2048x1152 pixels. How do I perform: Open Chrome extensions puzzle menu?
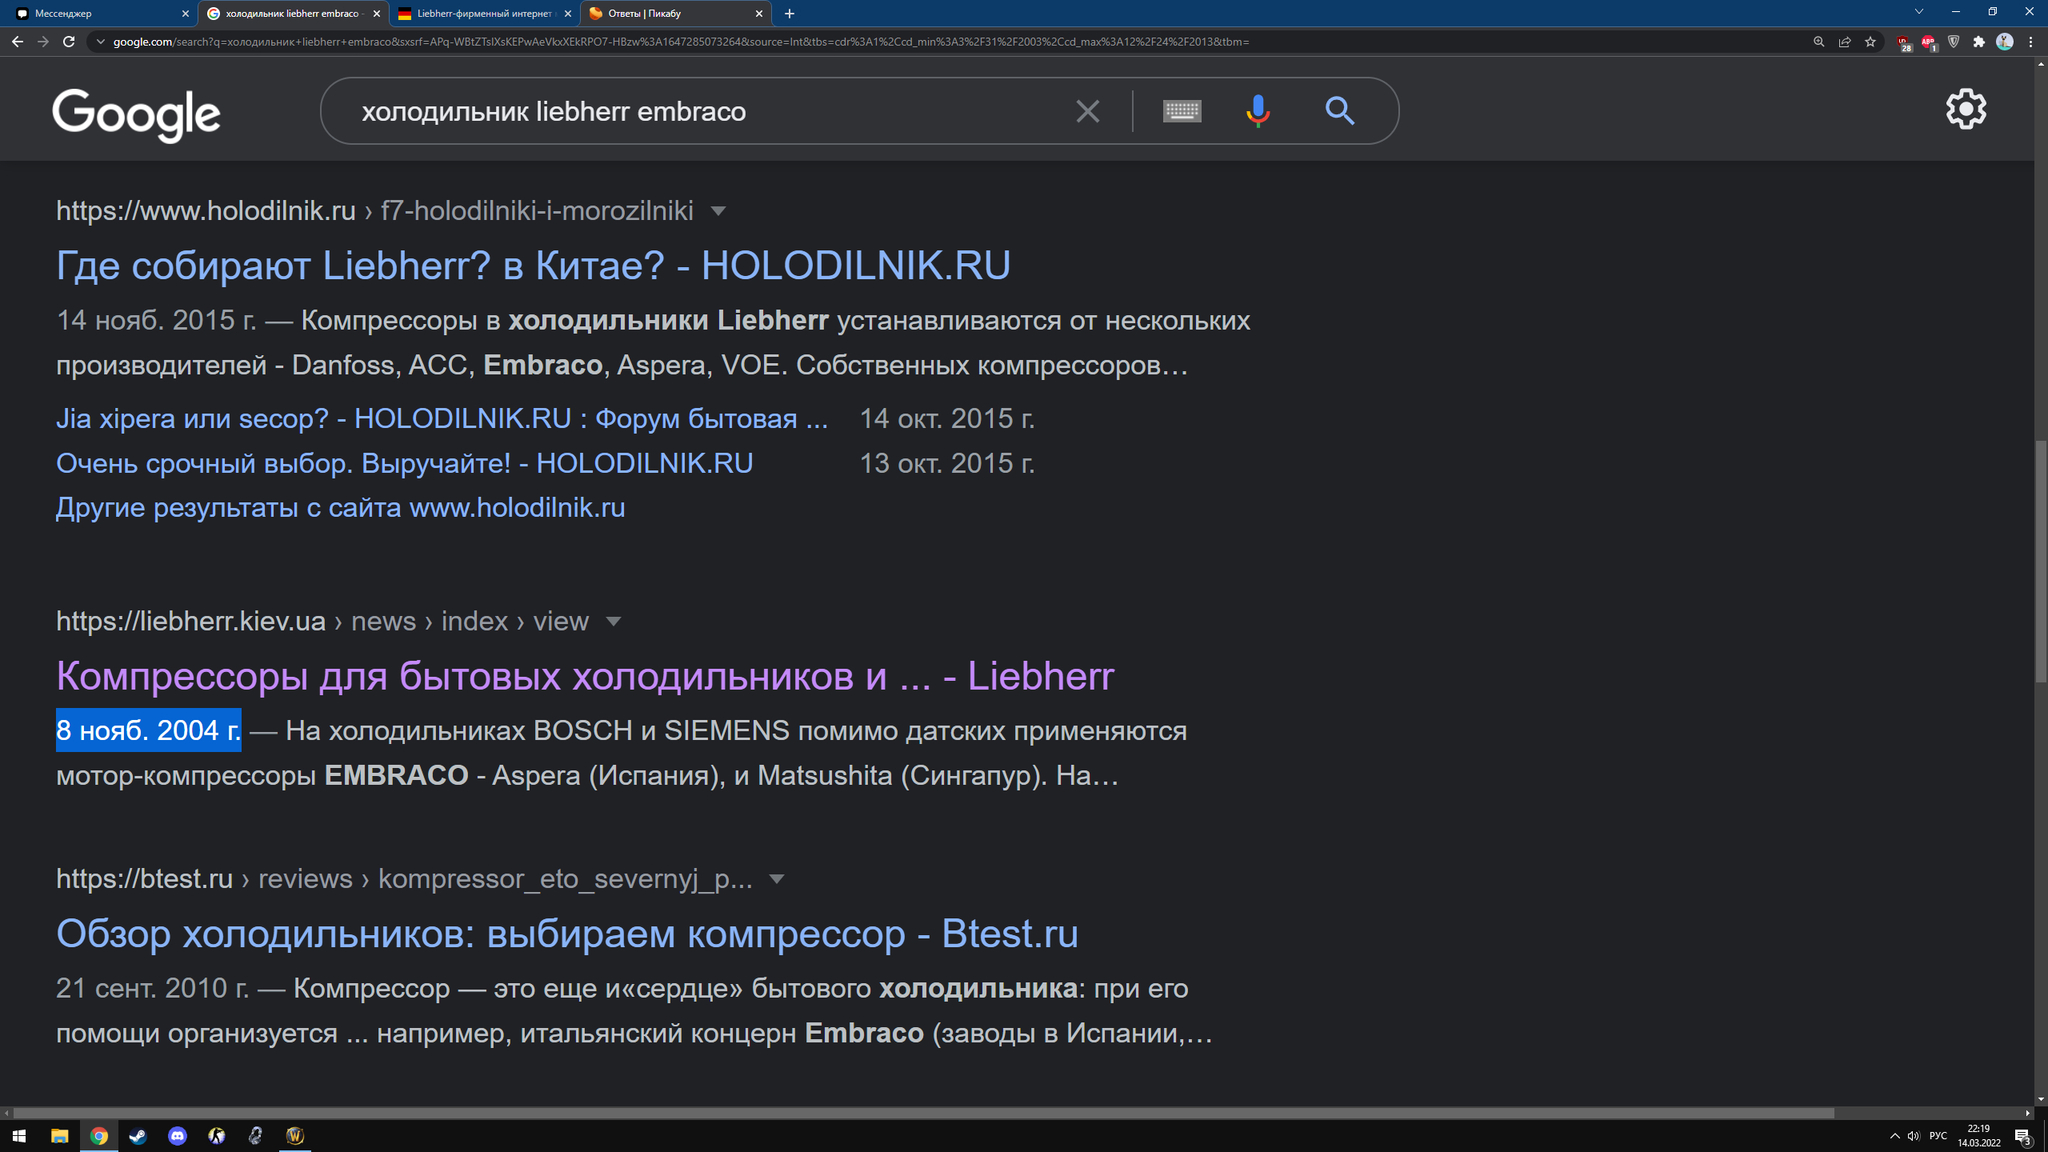(1978, 42)
